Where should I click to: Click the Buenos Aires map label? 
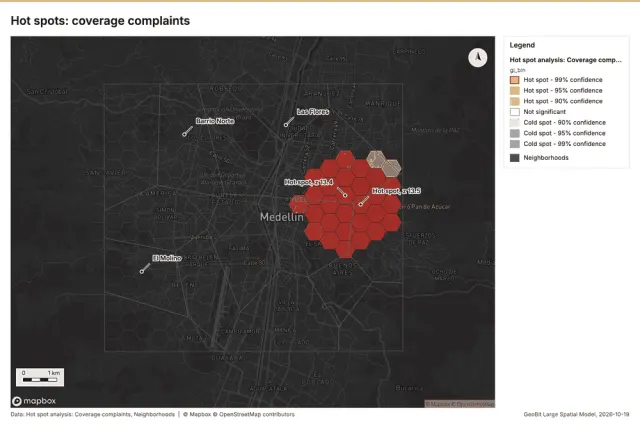pos(342,269)
